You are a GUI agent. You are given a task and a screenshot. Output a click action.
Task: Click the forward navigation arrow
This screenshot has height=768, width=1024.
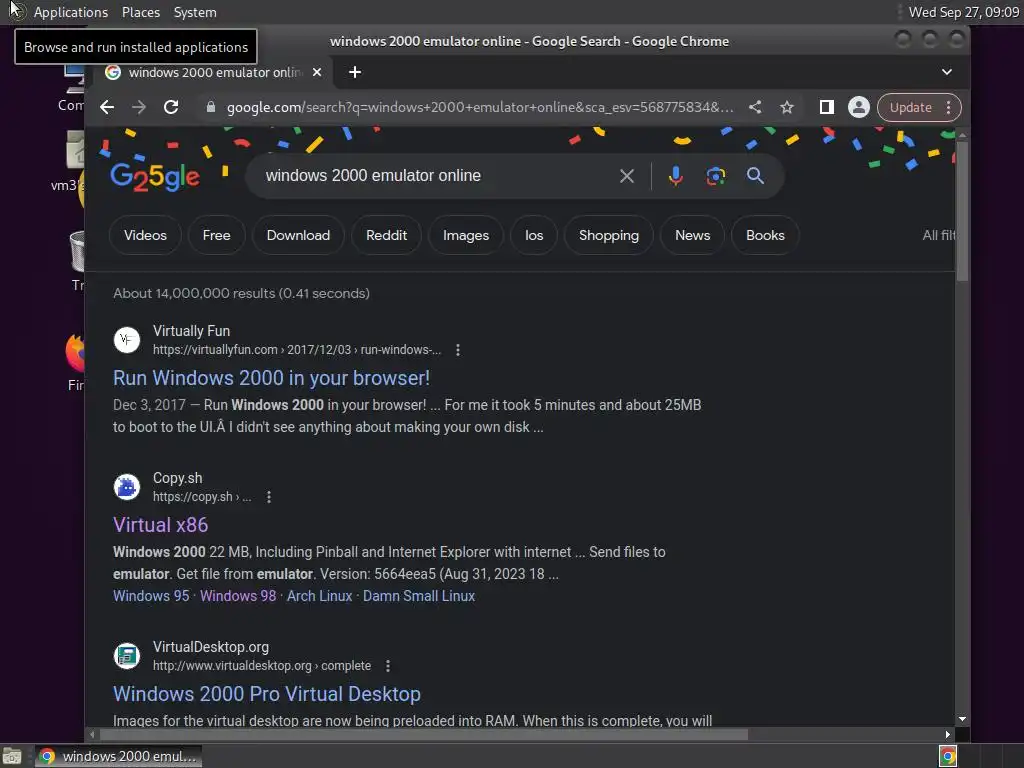coord(138,107)
